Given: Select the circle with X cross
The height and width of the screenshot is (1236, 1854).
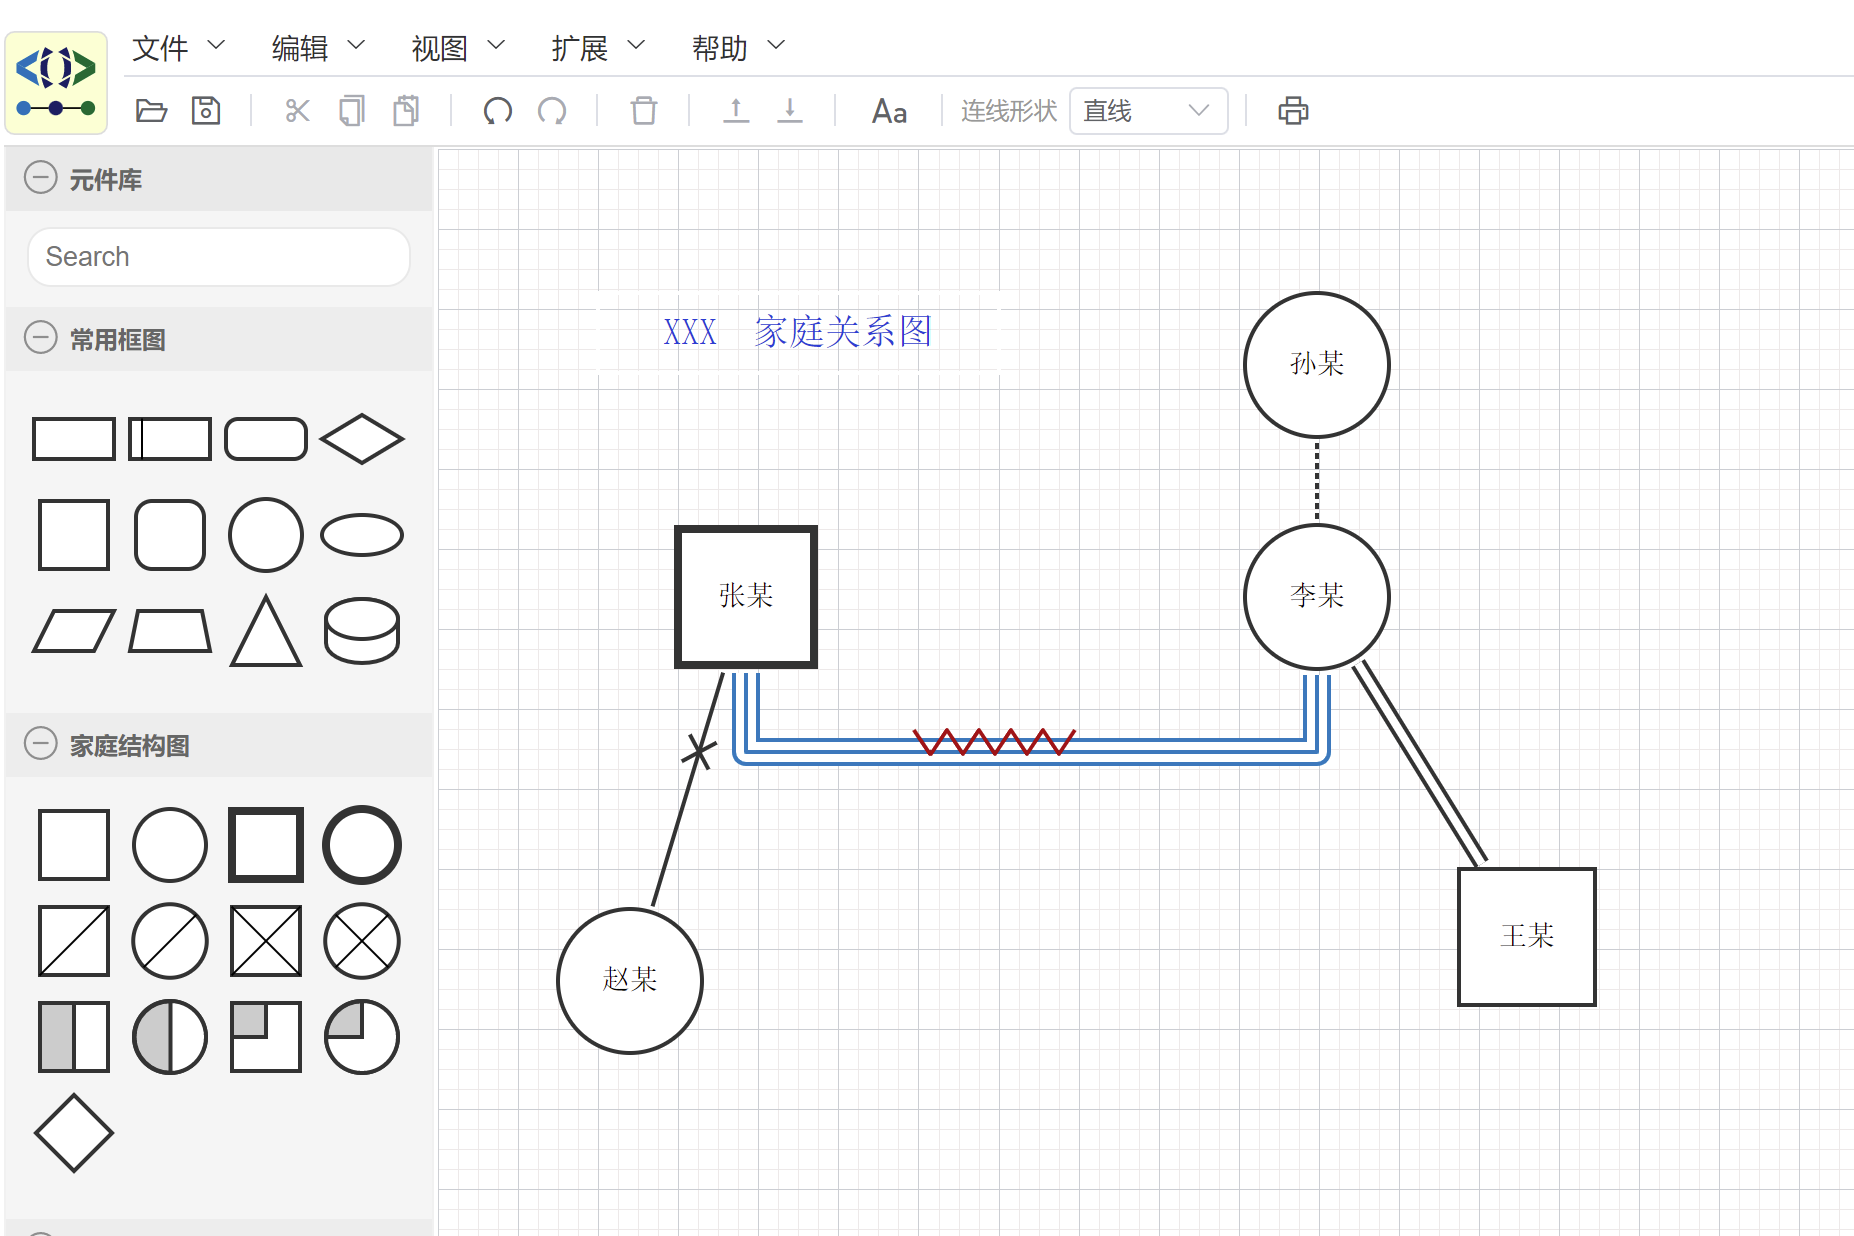Looking at the screenshot, I should pos(362,941).
